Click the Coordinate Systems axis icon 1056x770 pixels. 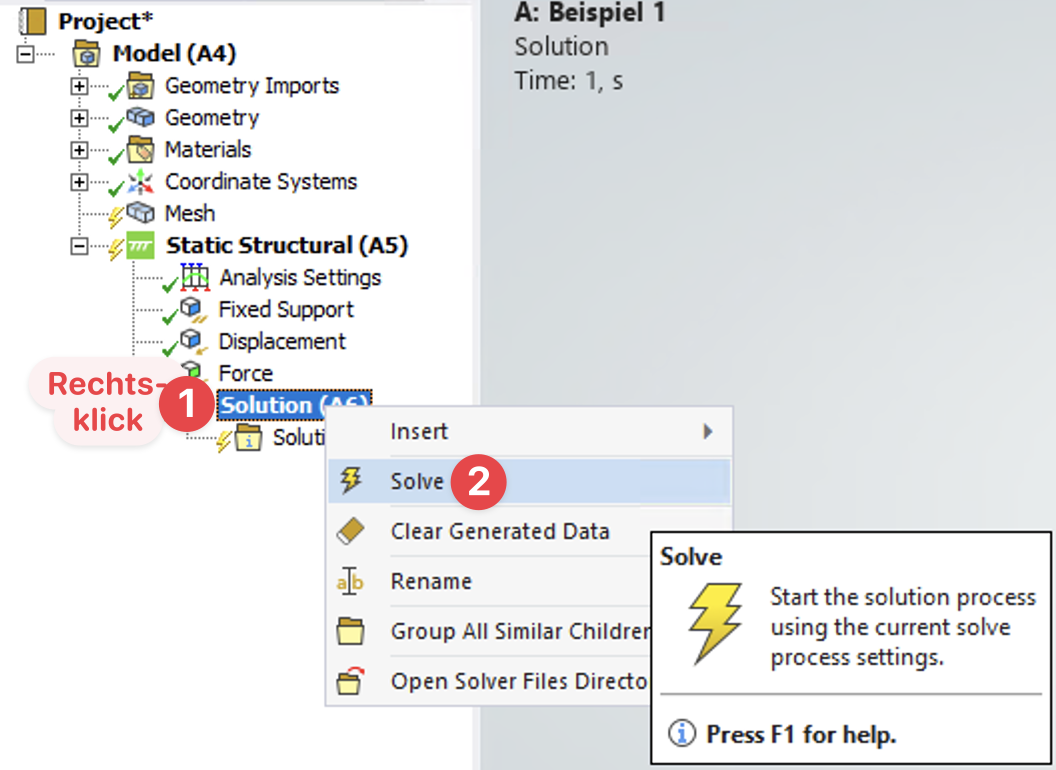(141, 182)
